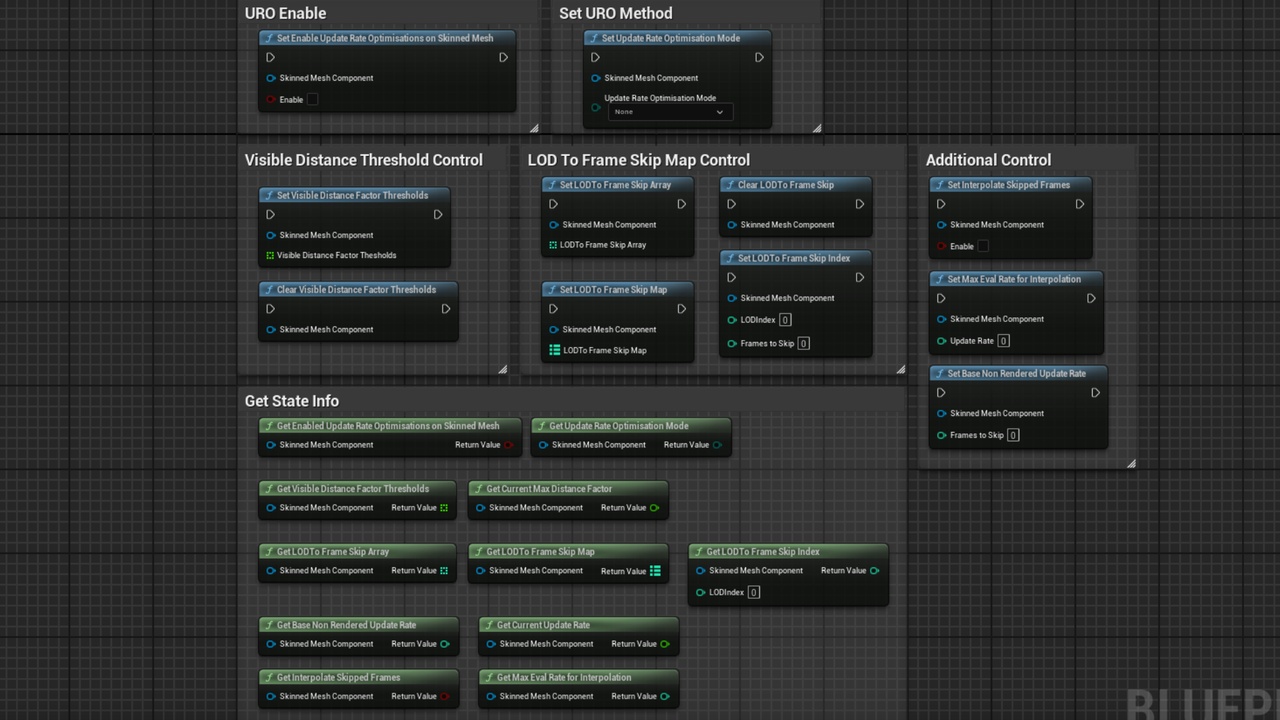Click LODTo Frame Skip Map input pin
The height and width of the screenshot is (720, 1280).
554,350
